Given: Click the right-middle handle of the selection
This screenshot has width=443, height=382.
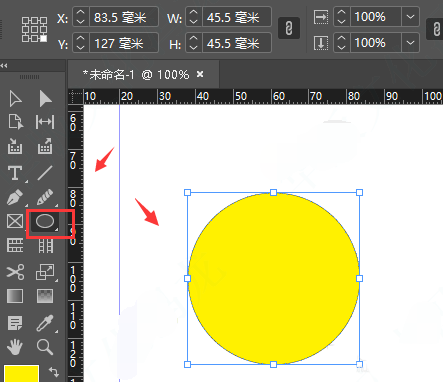Looking at the screenshot, I should (359, 278).
